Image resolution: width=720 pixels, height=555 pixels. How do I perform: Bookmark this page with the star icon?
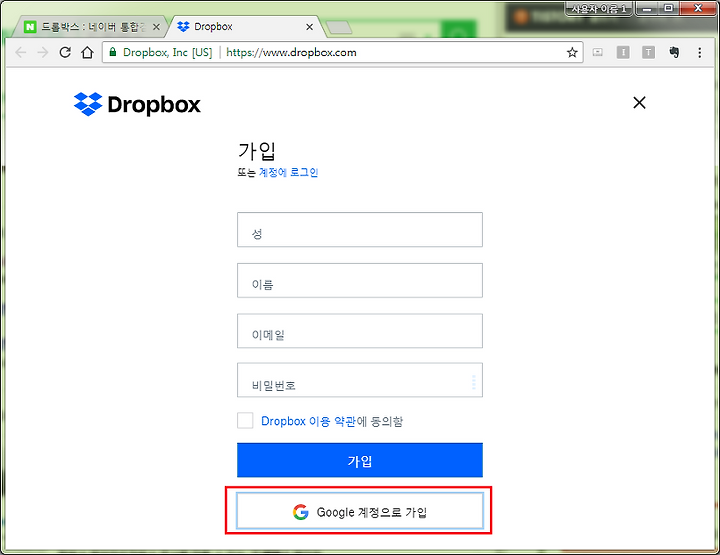[x=572, y=52]
